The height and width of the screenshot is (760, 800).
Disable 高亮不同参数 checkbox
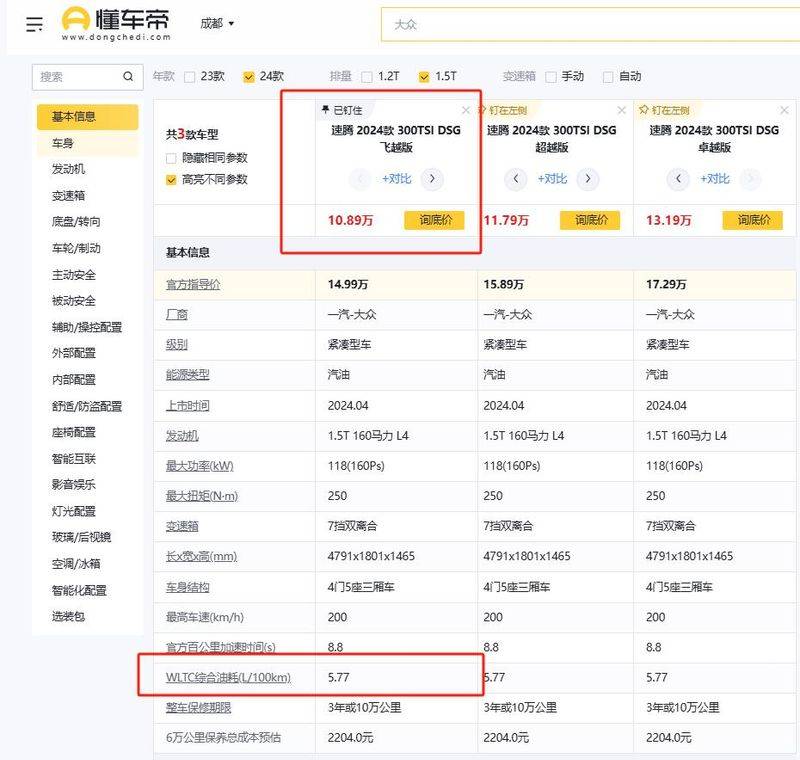[171, 180]
